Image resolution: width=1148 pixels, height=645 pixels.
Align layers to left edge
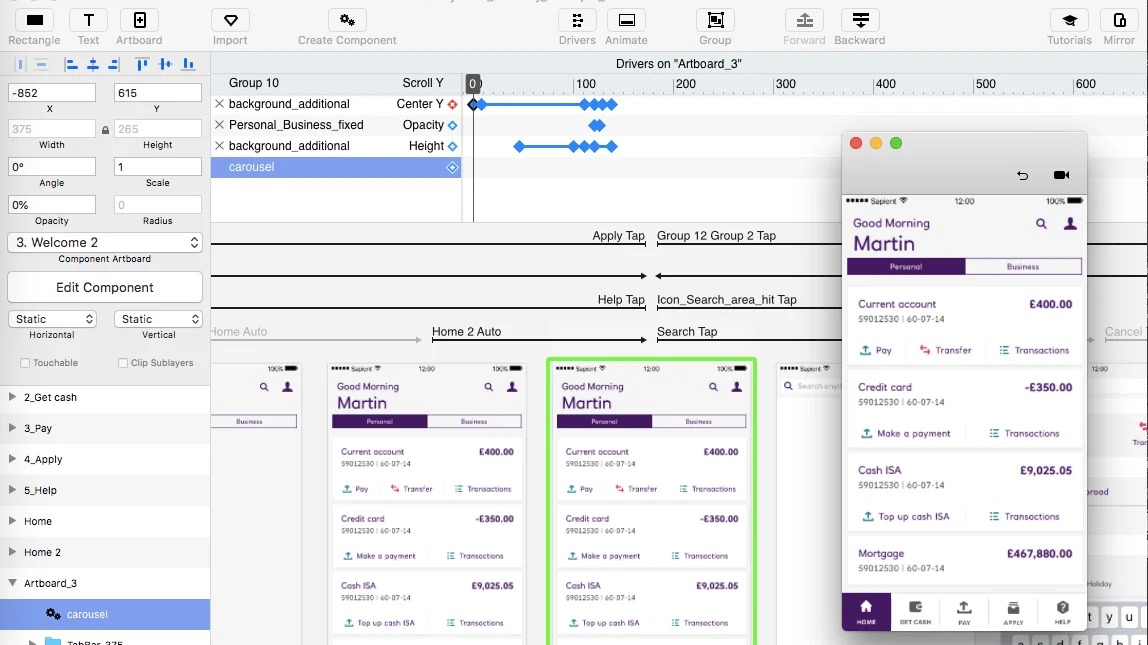pyautogui.click(x=71, y=64)
